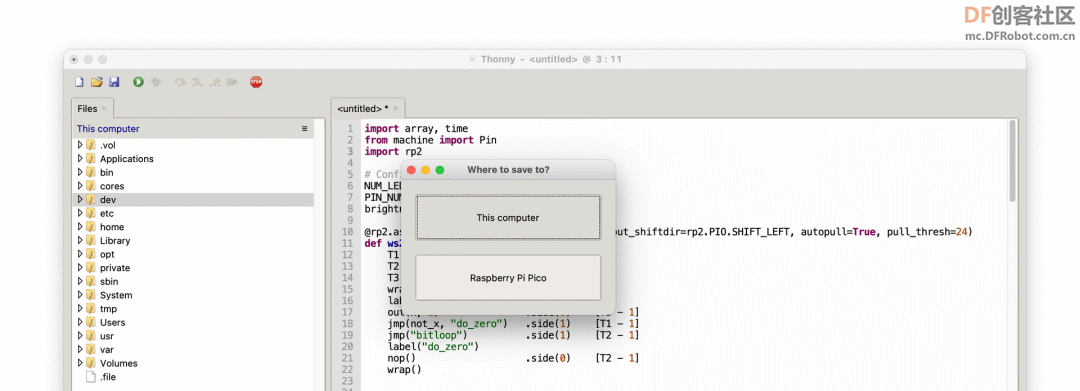The height and width of the screenshot is (391, 1080).
Task: Expand the opt folder
Action: (80, 254)
